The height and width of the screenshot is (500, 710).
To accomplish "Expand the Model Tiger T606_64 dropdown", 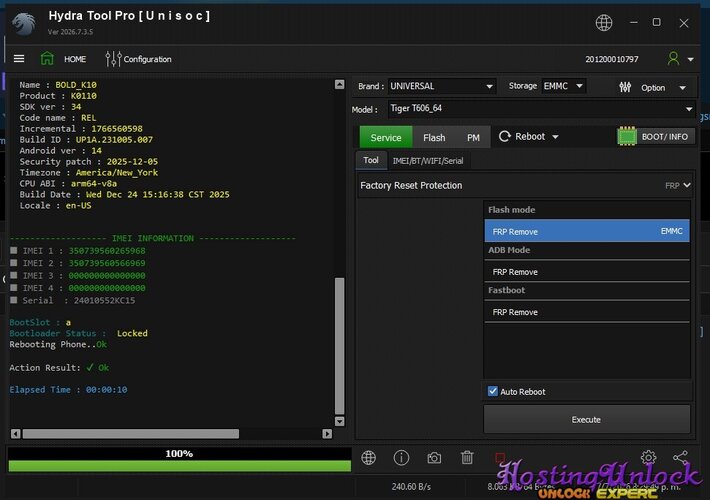I will (541, 109).
